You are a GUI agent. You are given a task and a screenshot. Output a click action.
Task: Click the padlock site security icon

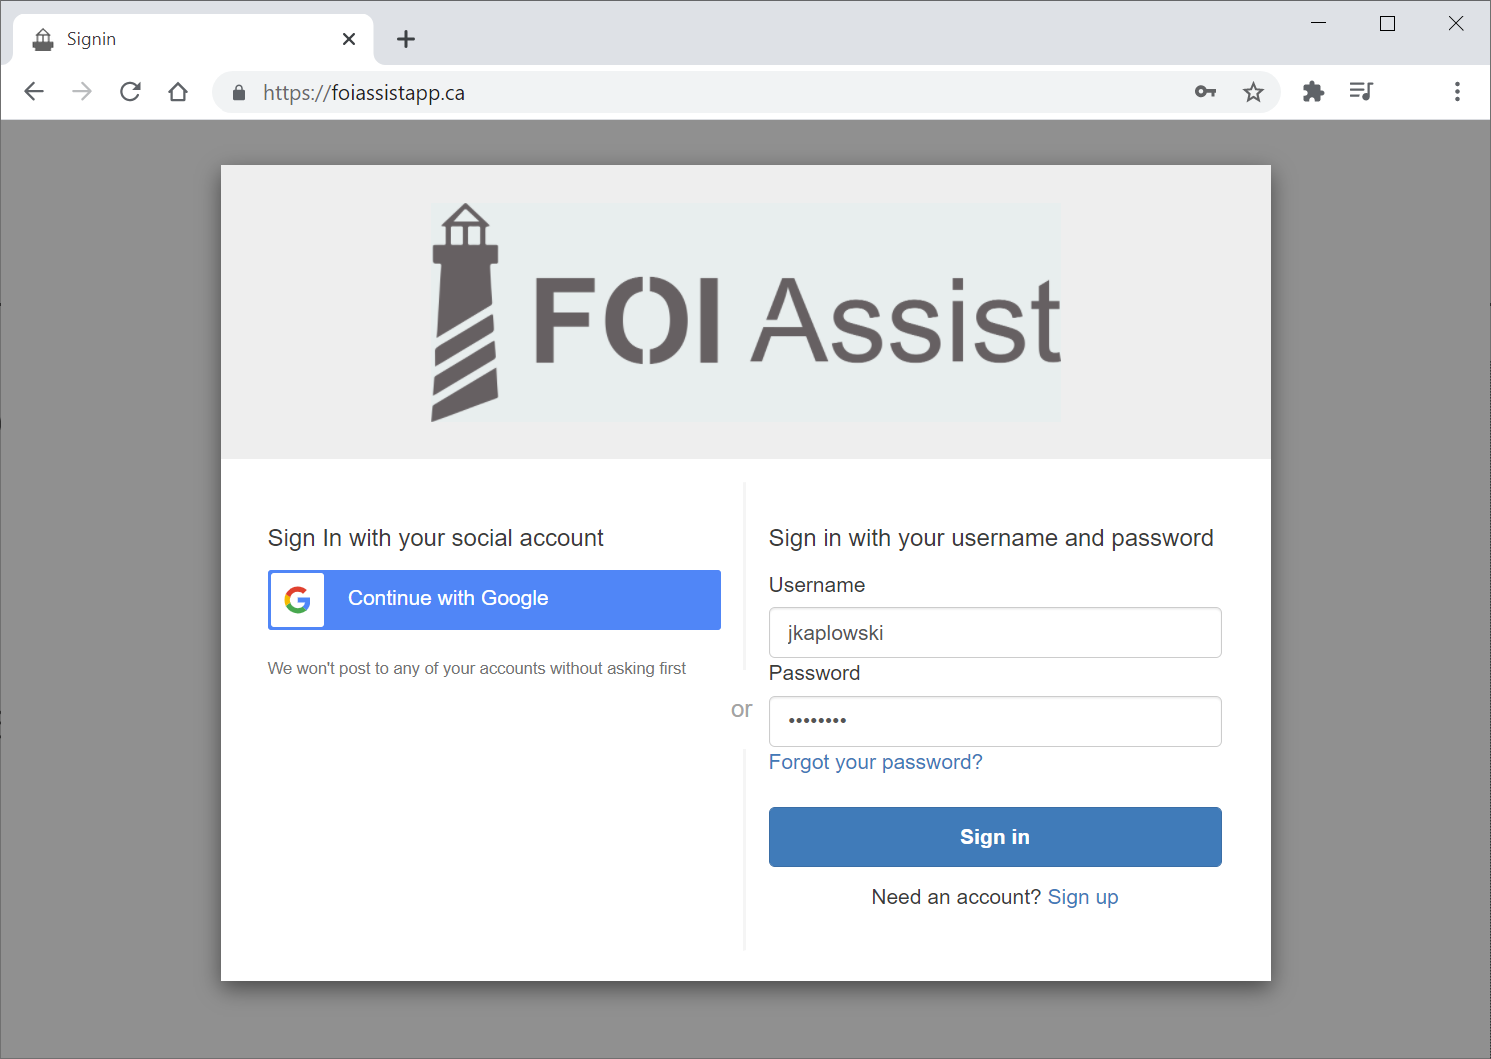click(238, 93)
